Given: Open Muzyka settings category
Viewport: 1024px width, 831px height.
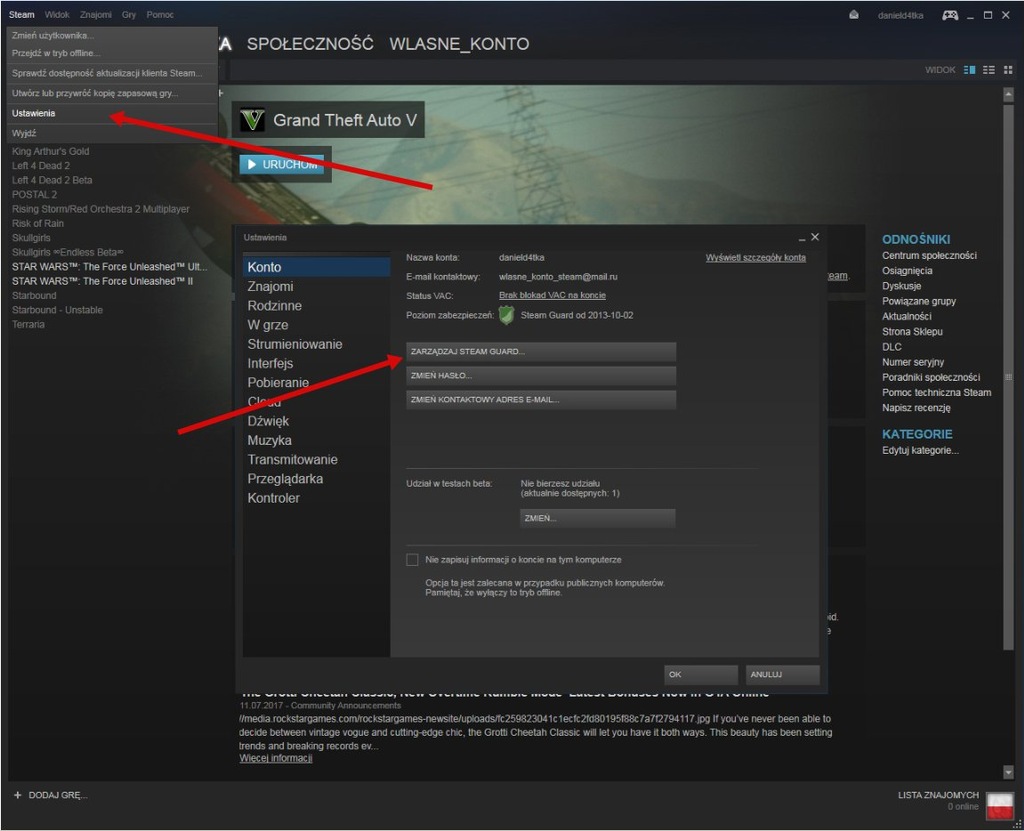Looking at the screenshot, I should (317, 440).
